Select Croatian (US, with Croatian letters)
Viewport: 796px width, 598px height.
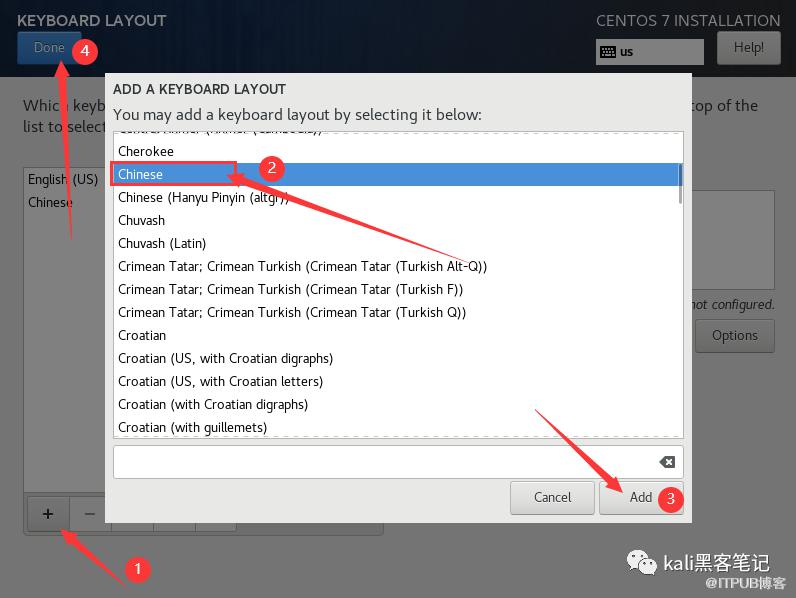(399, 381)
